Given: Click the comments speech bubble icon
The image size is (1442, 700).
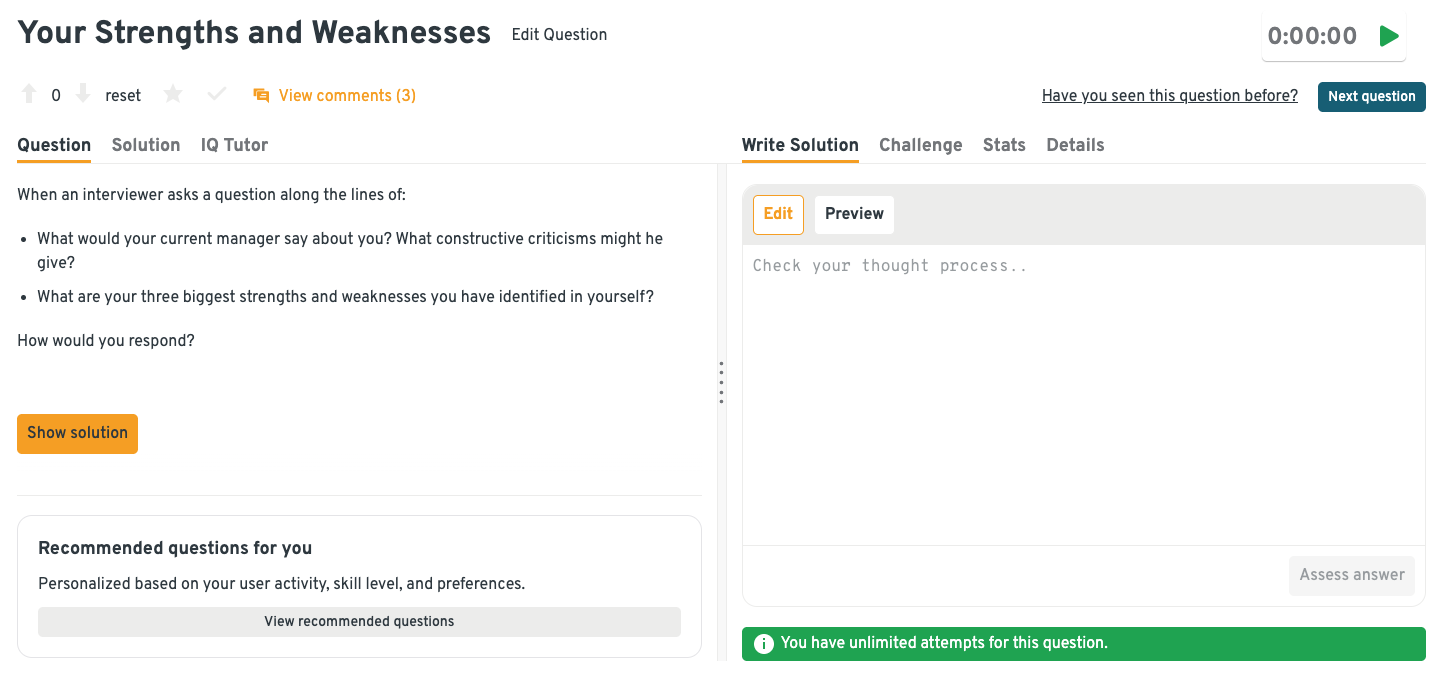Looking at the screenshot, I should 261,96.
